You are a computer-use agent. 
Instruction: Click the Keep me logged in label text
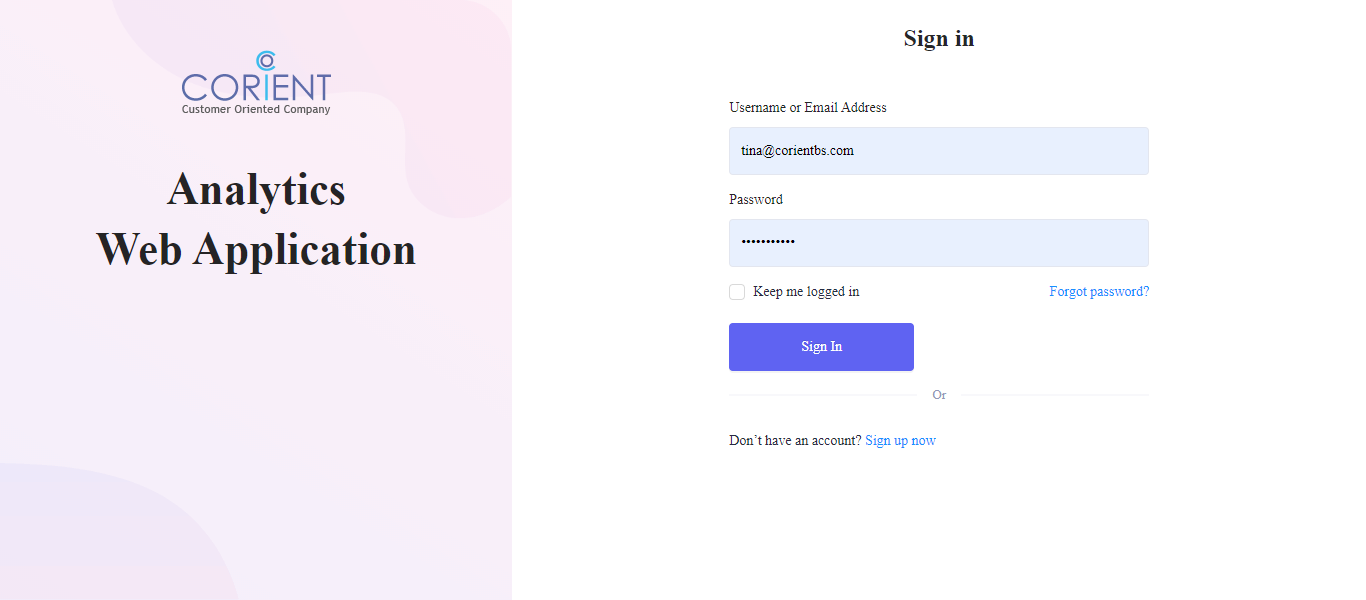click(806, 292)
